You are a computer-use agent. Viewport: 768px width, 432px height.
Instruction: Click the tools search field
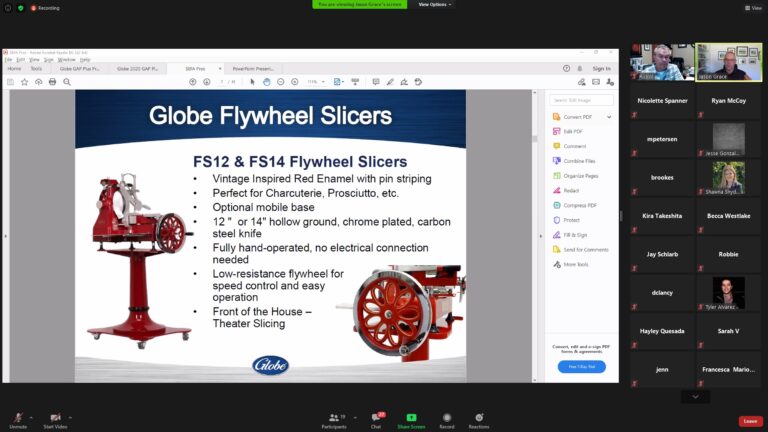pyautogui.click(x=581, y=100)
